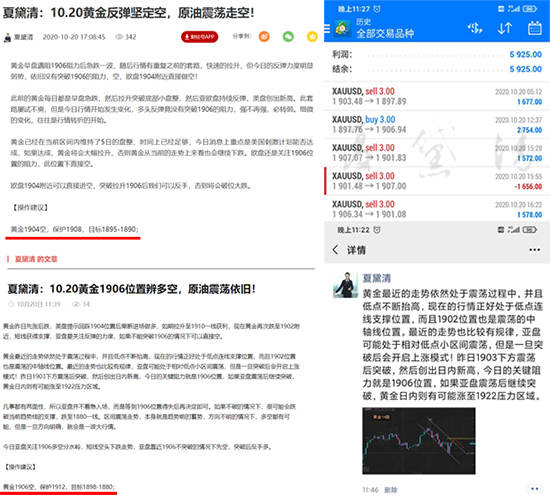
Task: Tap the 结余 value 5 925.00
Action: (525, 69)
